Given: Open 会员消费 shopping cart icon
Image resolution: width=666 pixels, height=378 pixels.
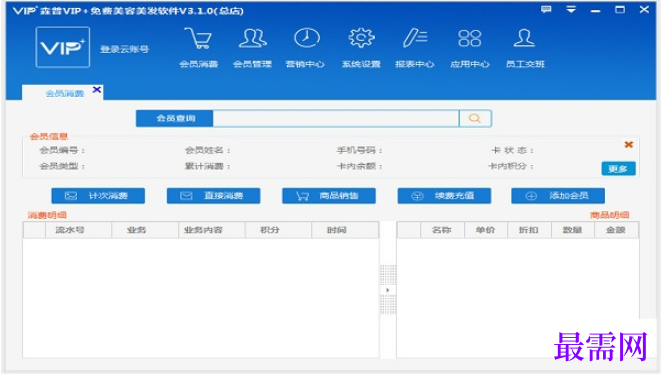Looking at the screenshot, I should pyautogui.click(x=198, y=39).
